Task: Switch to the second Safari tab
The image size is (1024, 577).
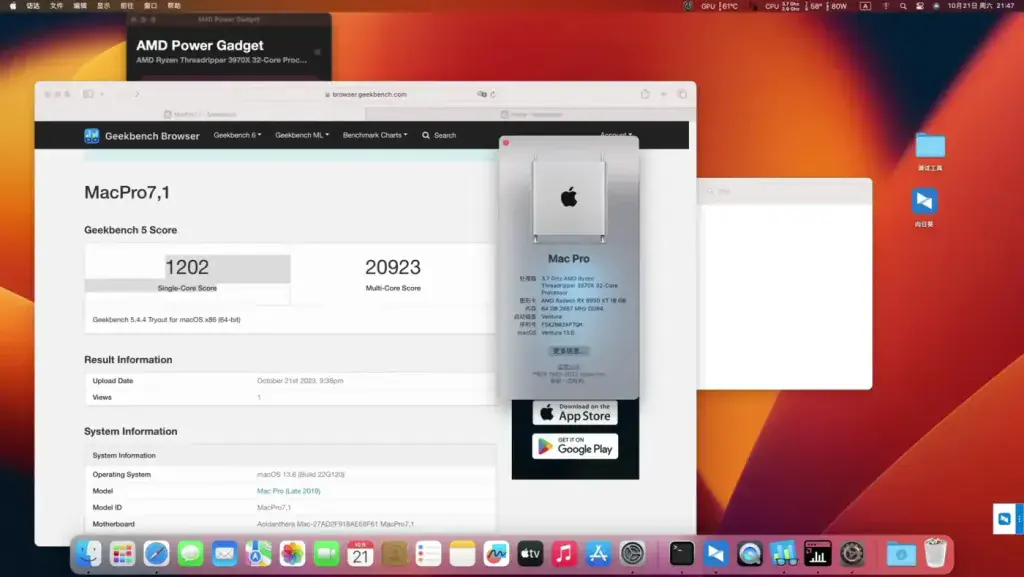Action: click(x=531, y=114)
